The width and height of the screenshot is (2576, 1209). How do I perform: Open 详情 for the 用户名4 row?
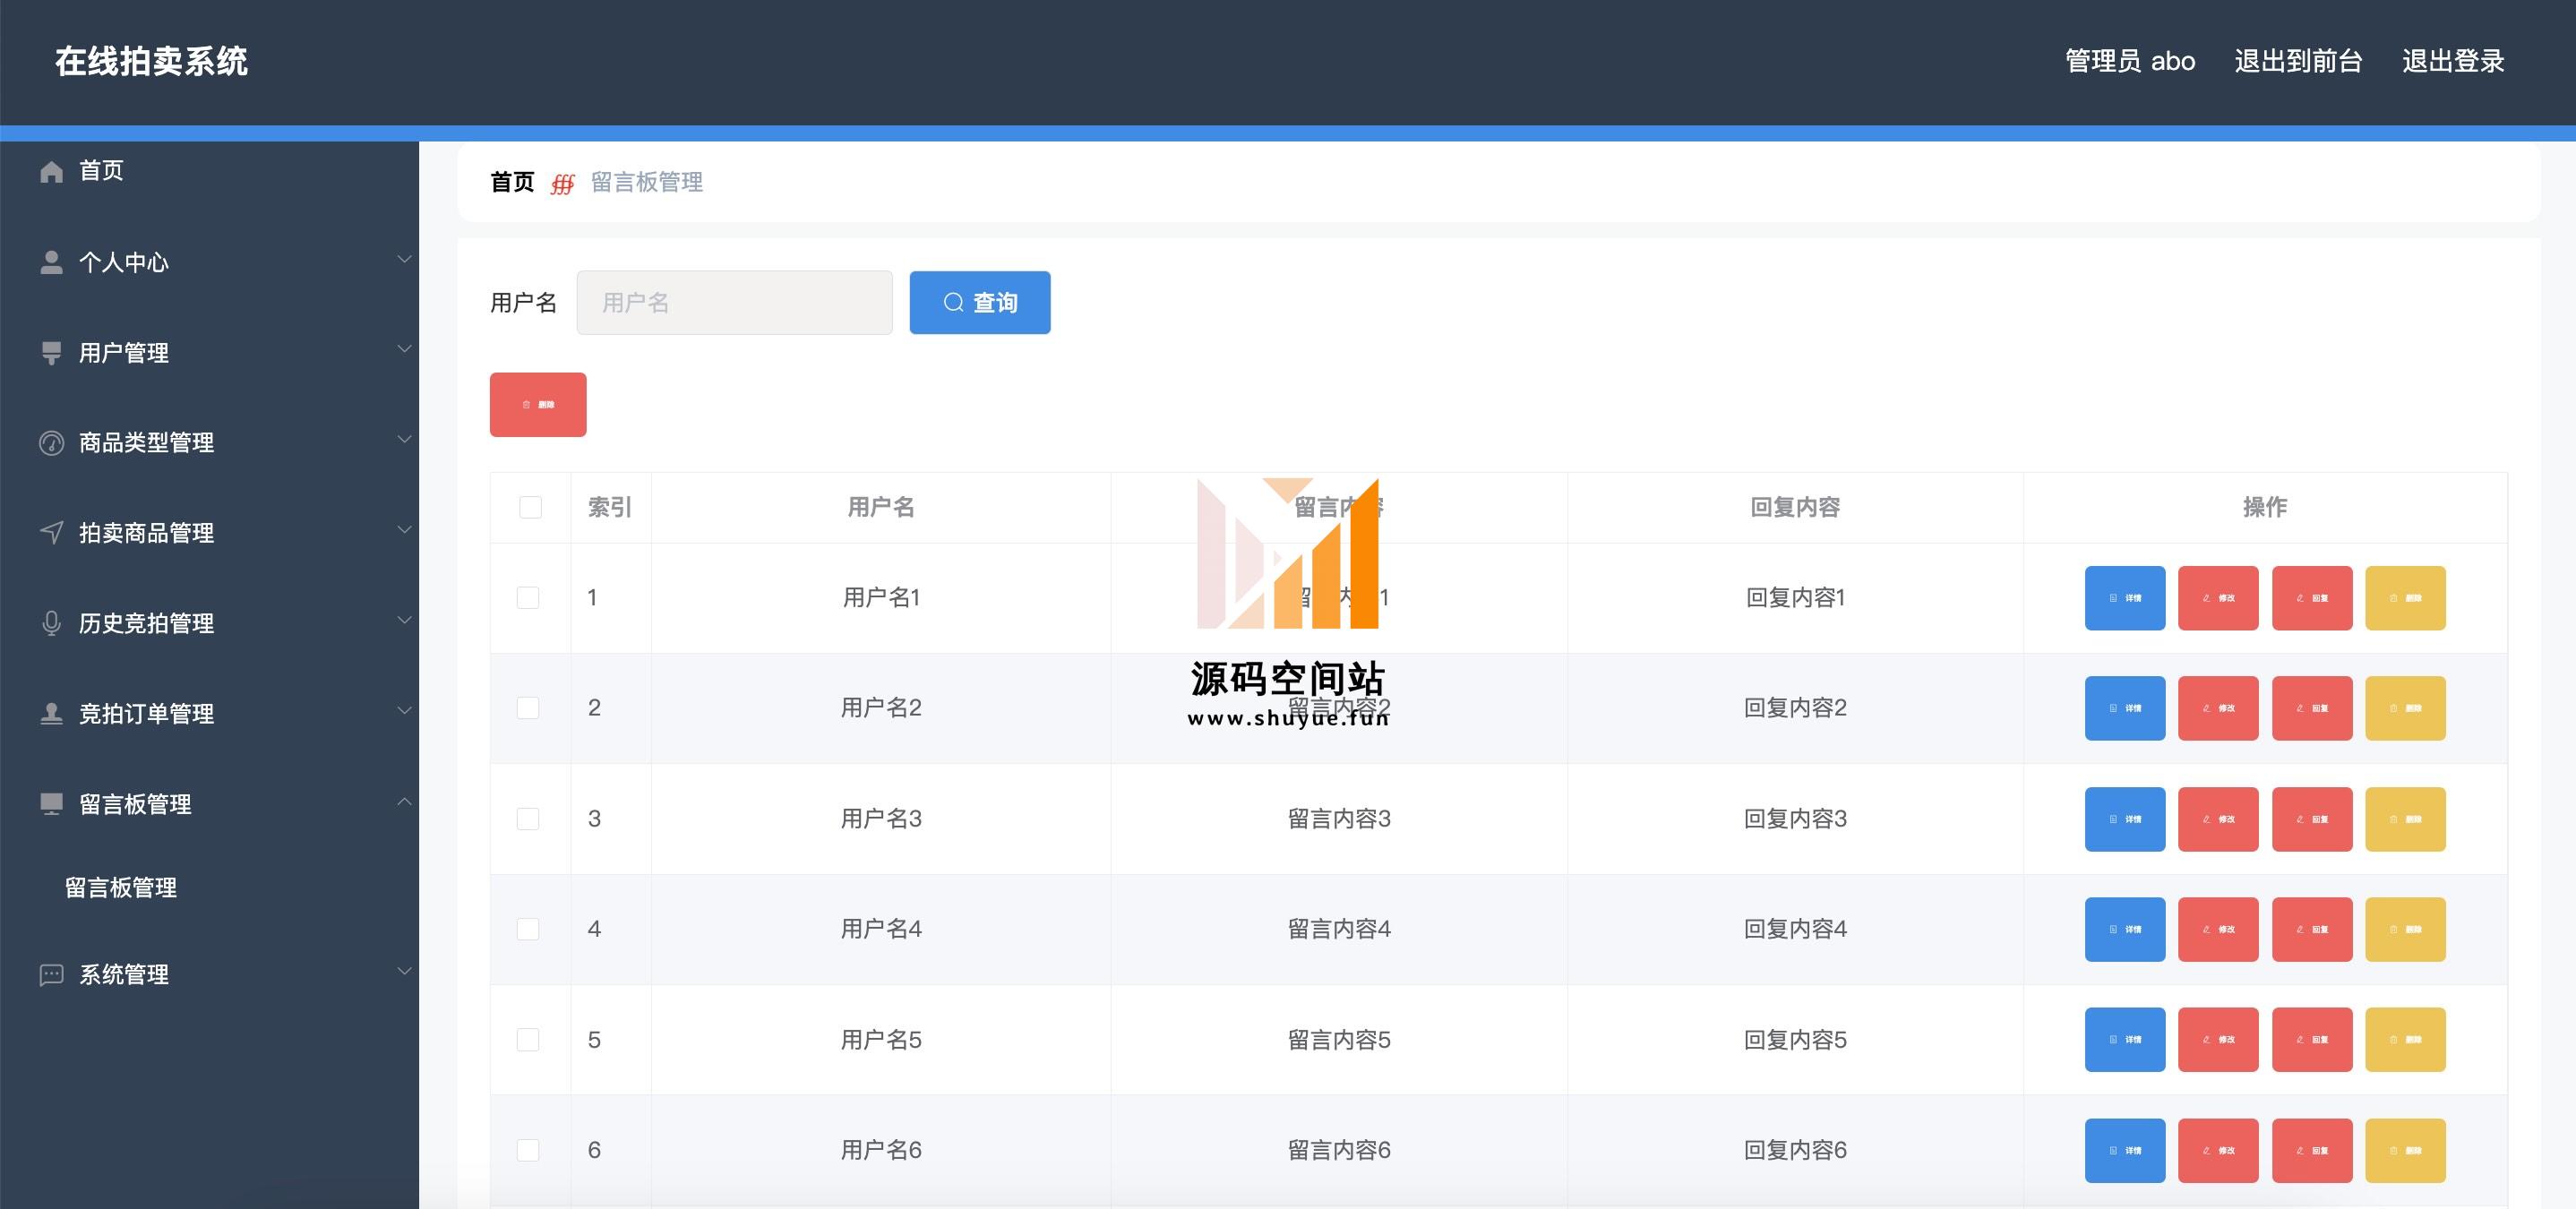coord(2125,929)
